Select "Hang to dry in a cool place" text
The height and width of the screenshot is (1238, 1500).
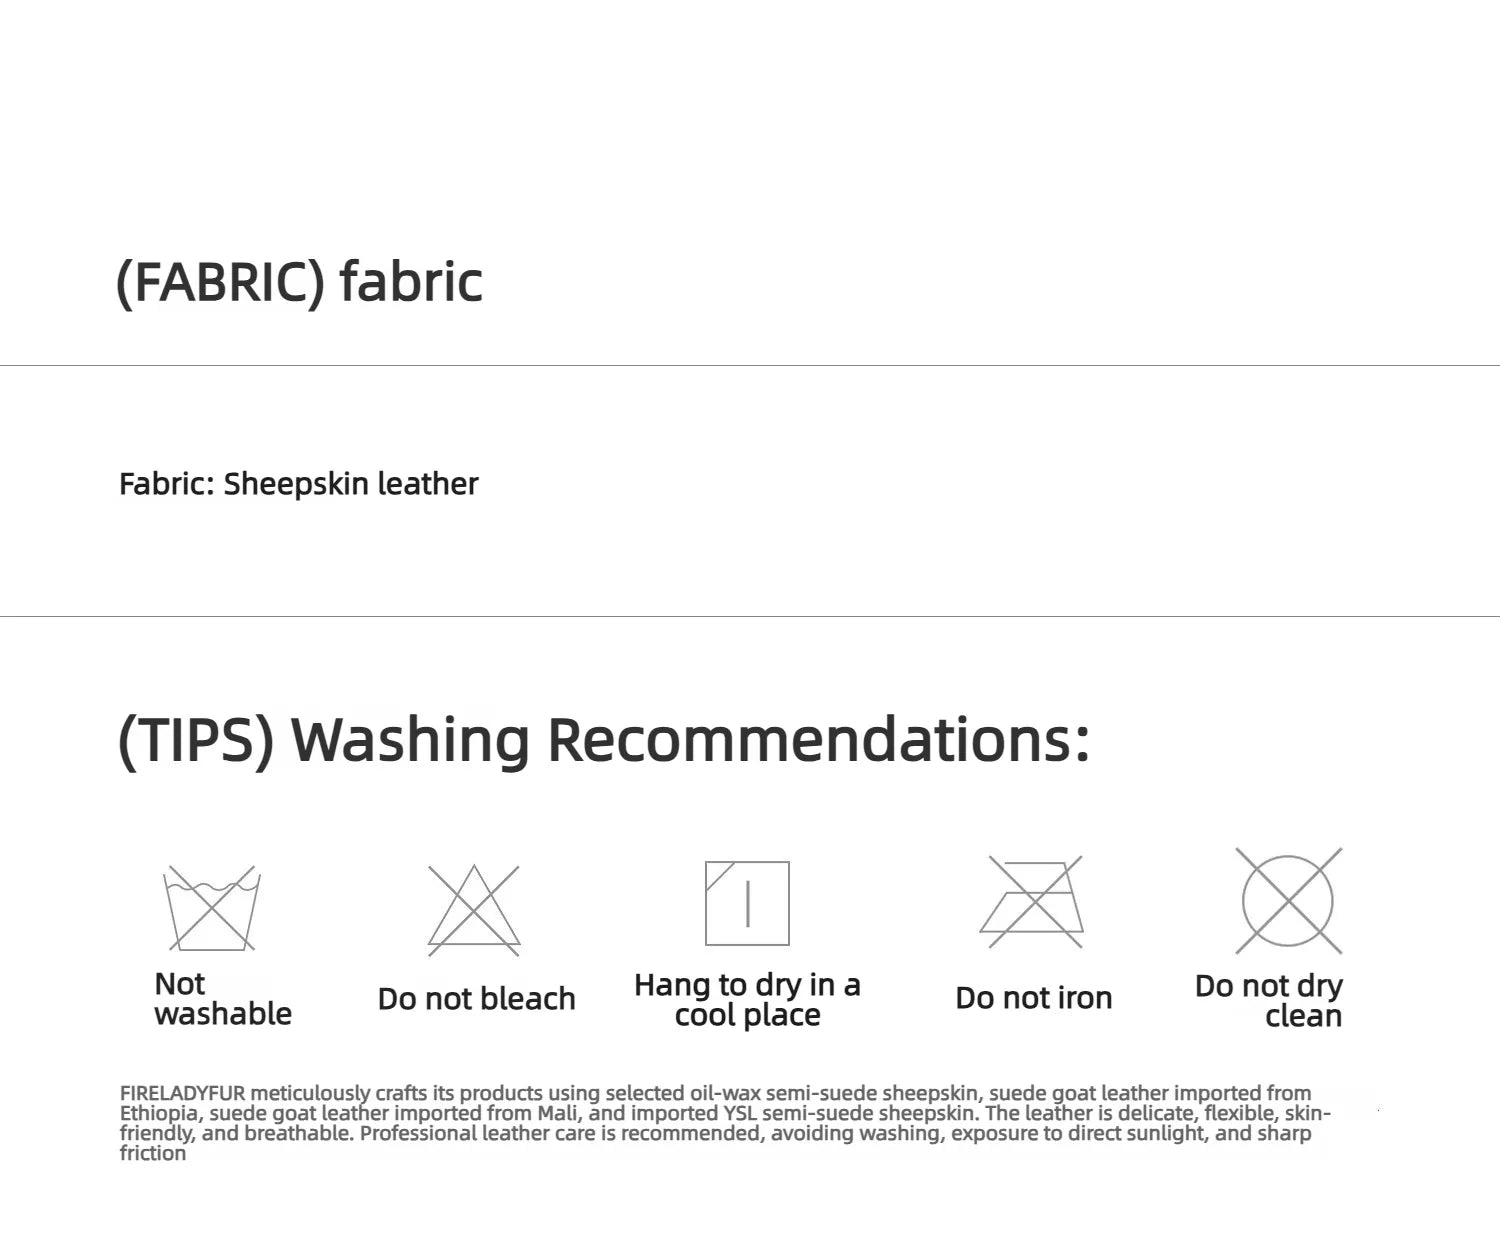click(747, 1000)
